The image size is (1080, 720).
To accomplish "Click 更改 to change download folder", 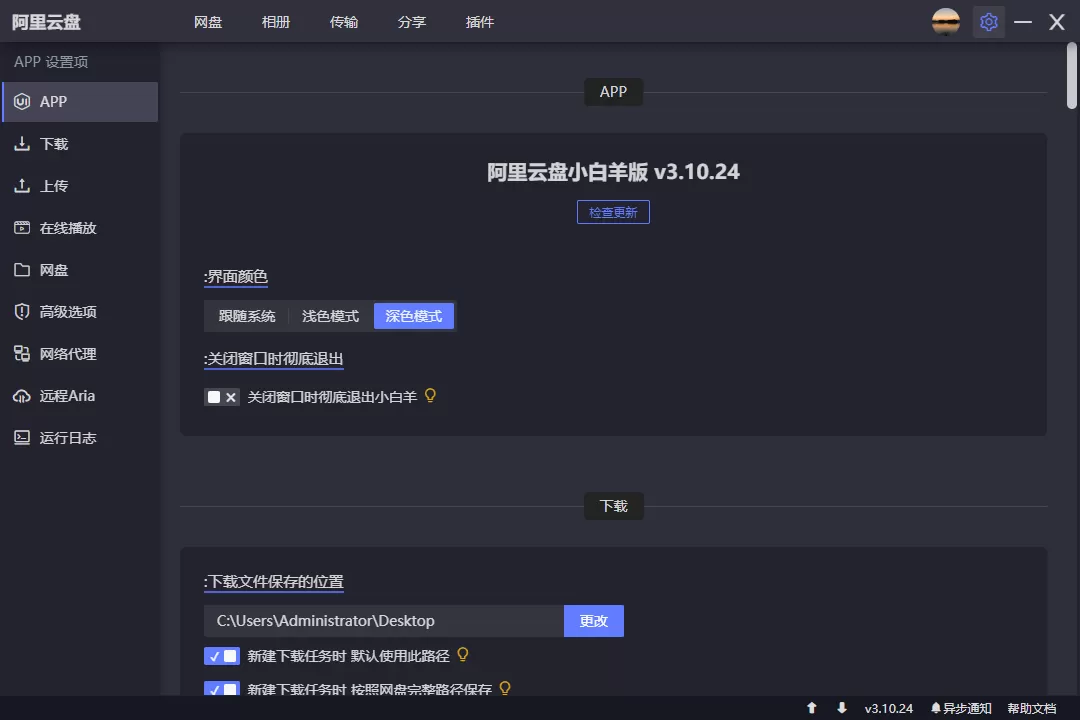I will pyautogui.click(x=594, y=620).
